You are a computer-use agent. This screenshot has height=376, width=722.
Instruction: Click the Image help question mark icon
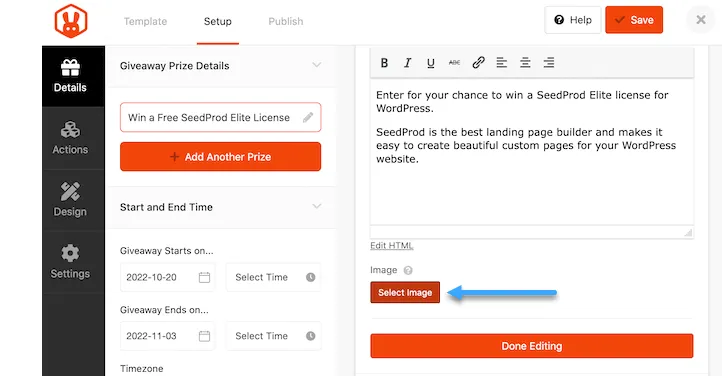pyautogui.click(x=408, y=270)
